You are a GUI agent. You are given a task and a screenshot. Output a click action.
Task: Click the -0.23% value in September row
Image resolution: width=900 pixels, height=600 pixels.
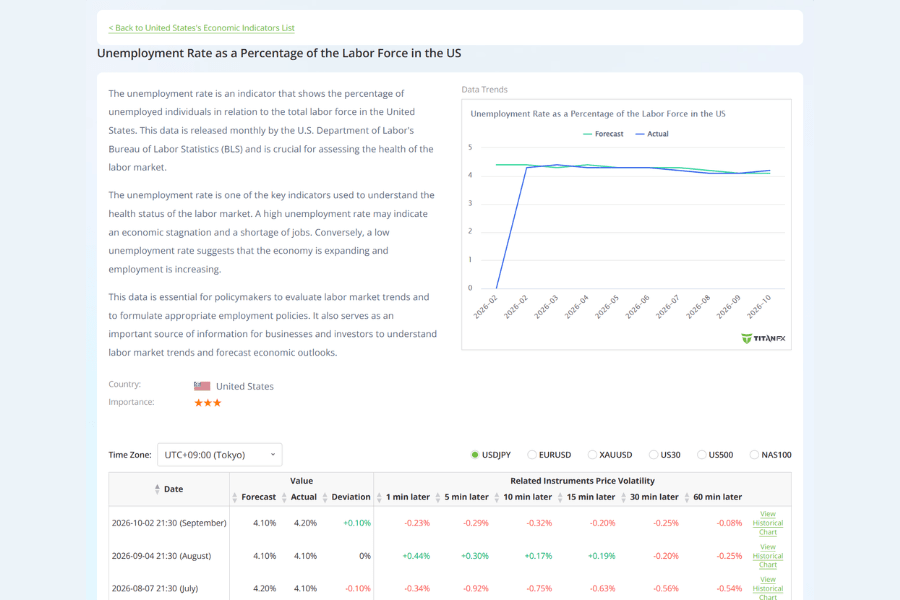(x=417, y=523)
